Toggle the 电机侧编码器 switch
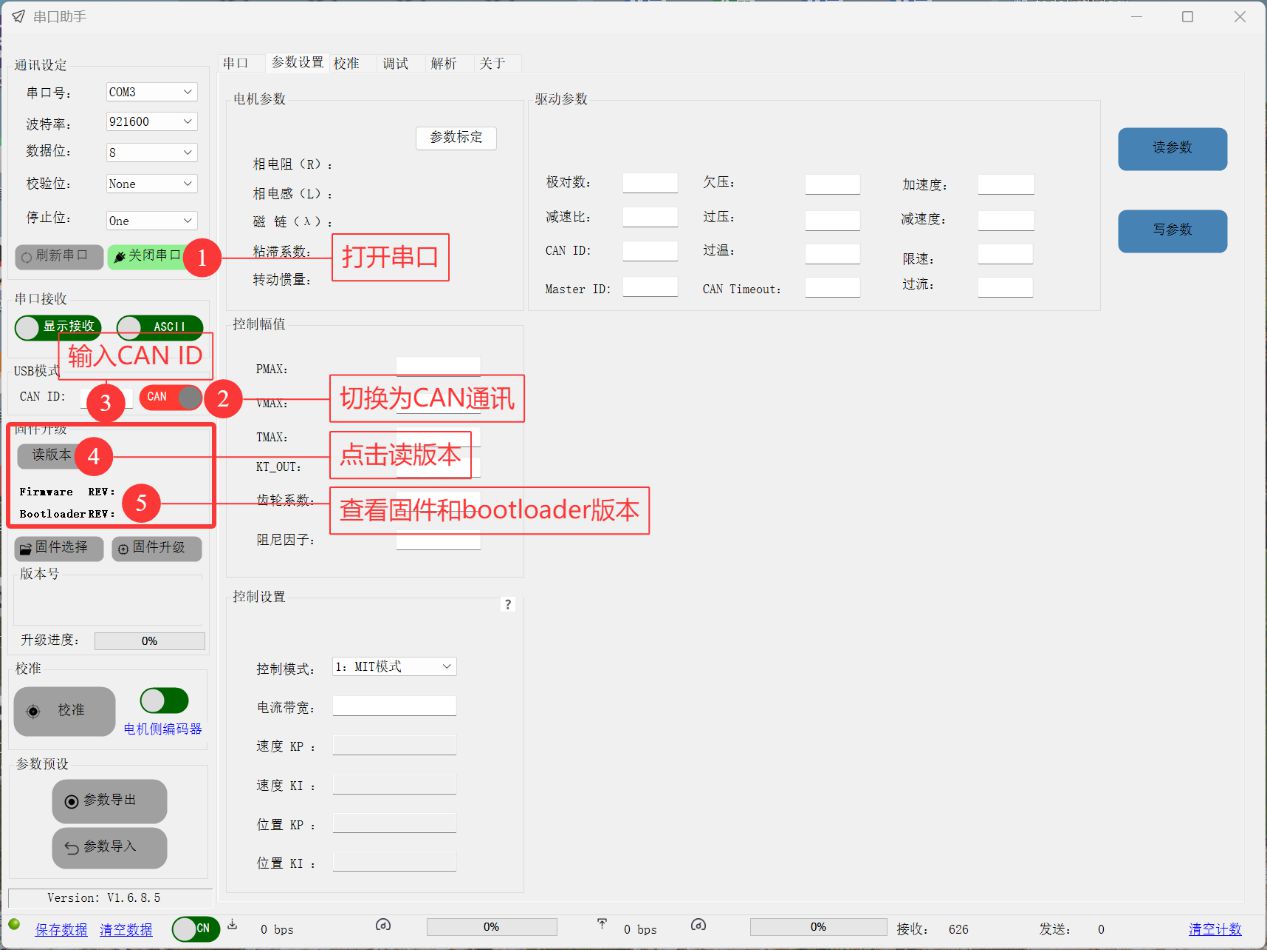The image size is (1267, 950). [x=164, y=701]
